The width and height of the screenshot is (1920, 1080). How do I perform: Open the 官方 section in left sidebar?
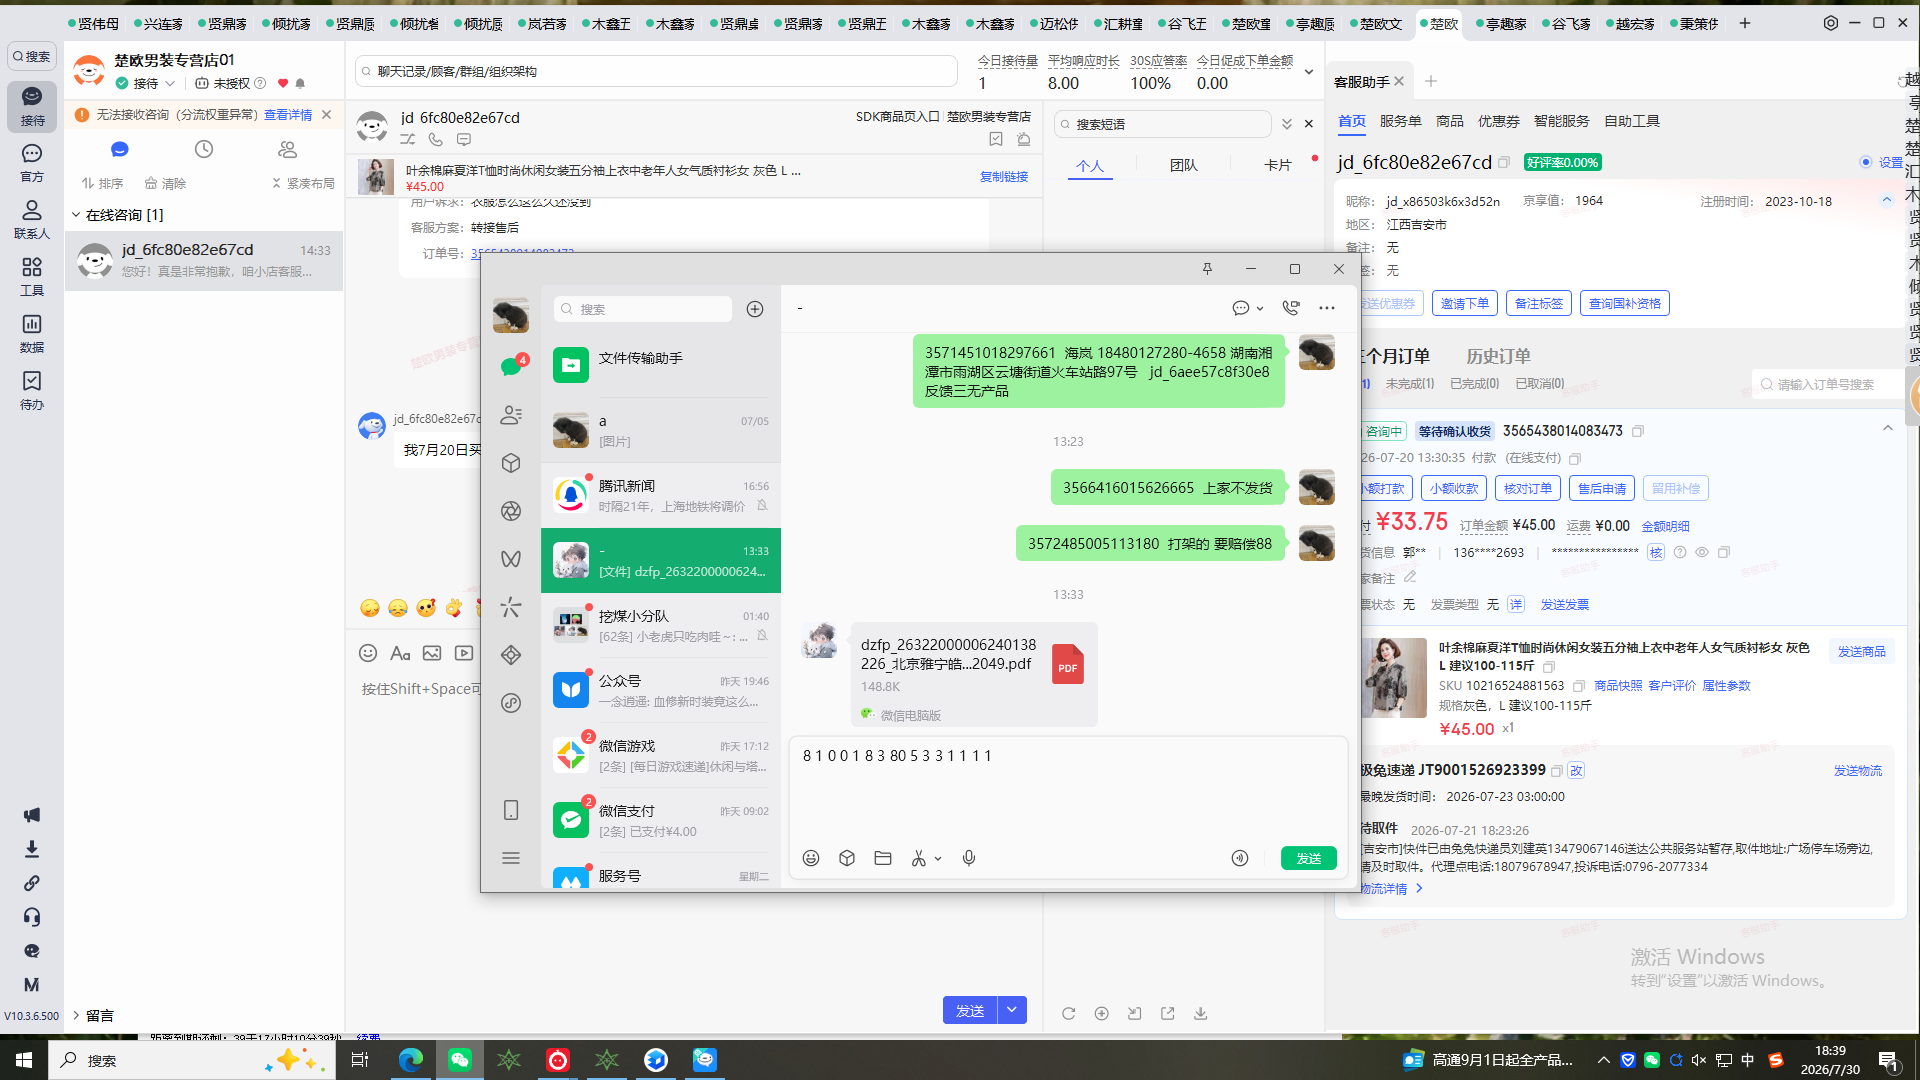pos(32,162)
